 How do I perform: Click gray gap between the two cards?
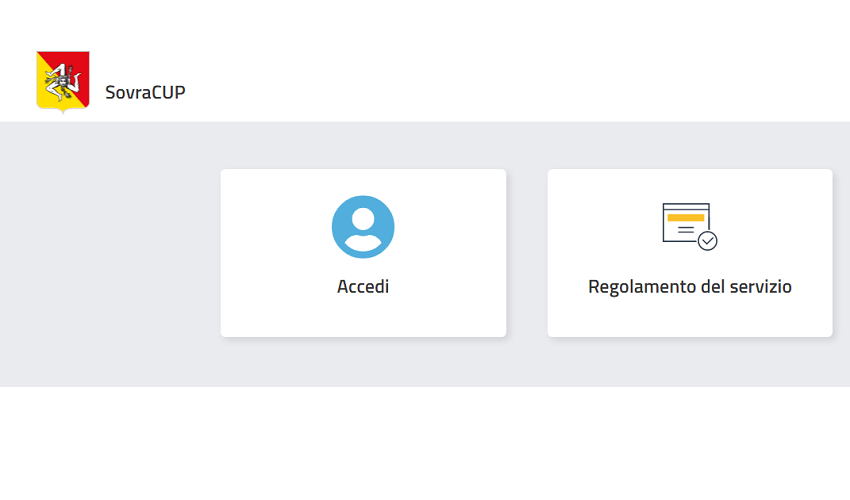point(527,253)
